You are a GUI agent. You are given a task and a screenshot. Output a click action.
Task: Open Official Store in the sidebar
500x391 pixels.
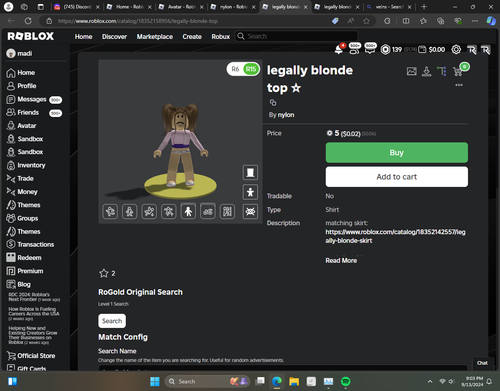(31, 356)
